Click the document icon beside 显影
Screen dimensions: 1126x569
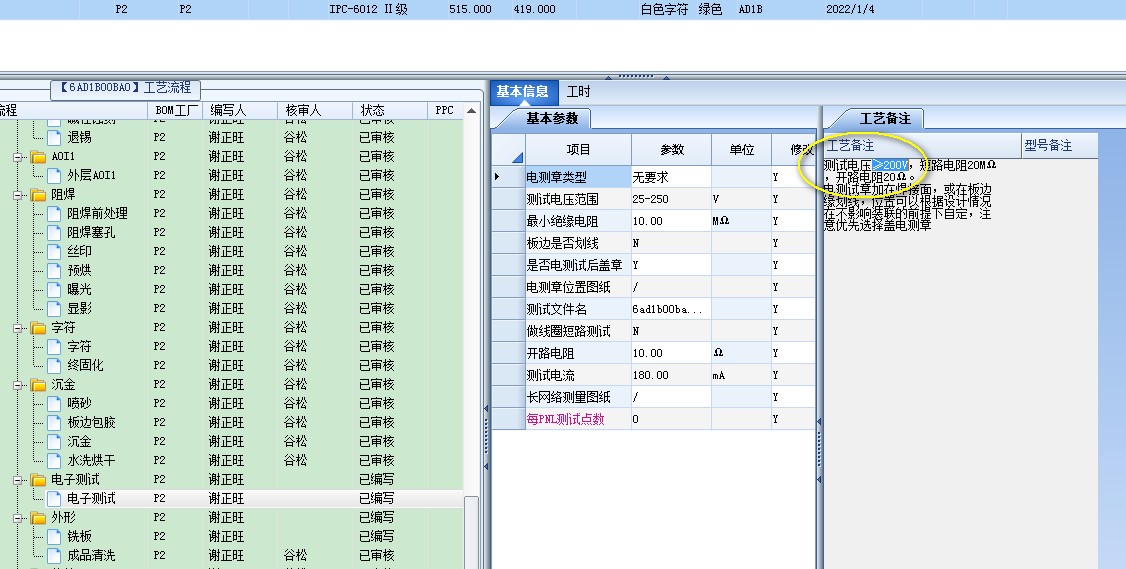pyautogui.click(x=55, y=309)
